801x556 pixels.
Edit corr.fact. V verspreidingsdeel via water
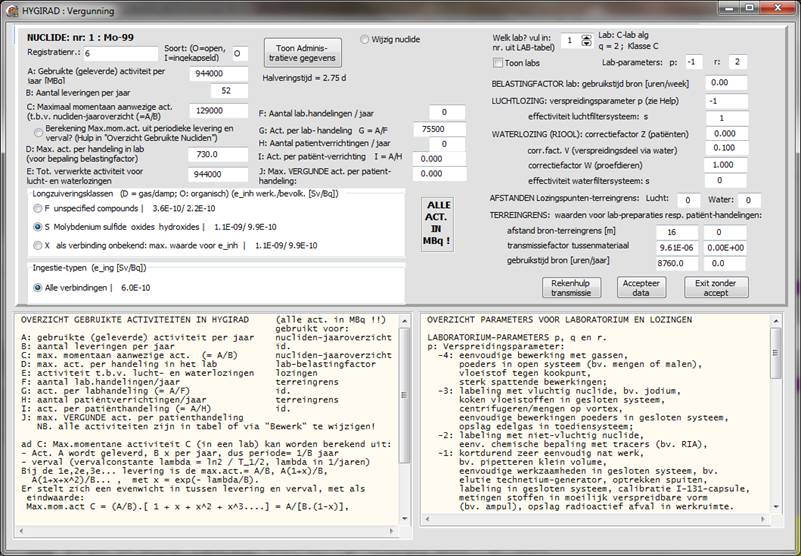tap(725, 148)
